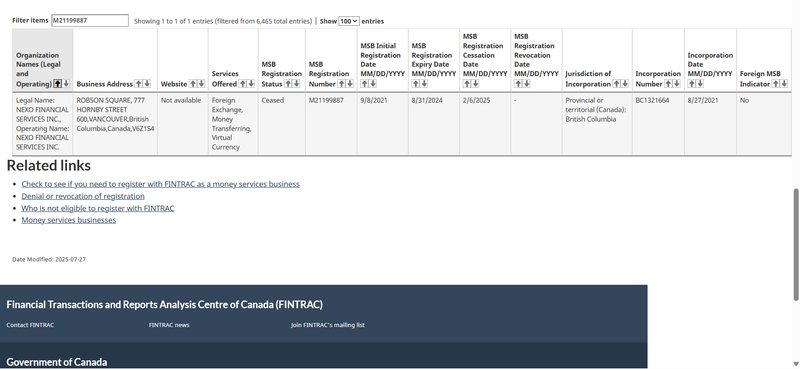The image size is (800, 369).
Task: Select the NEXO FINANCIAL SERVICES legal name cell
Action: coord(43,124)
